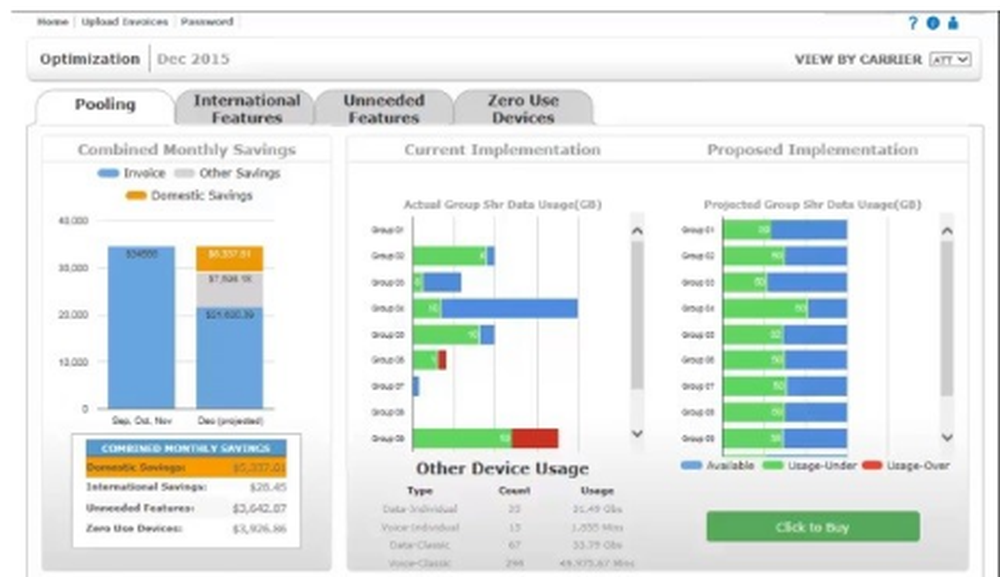
Task: Open the Upload Invoices link
Action: [125, 22]
